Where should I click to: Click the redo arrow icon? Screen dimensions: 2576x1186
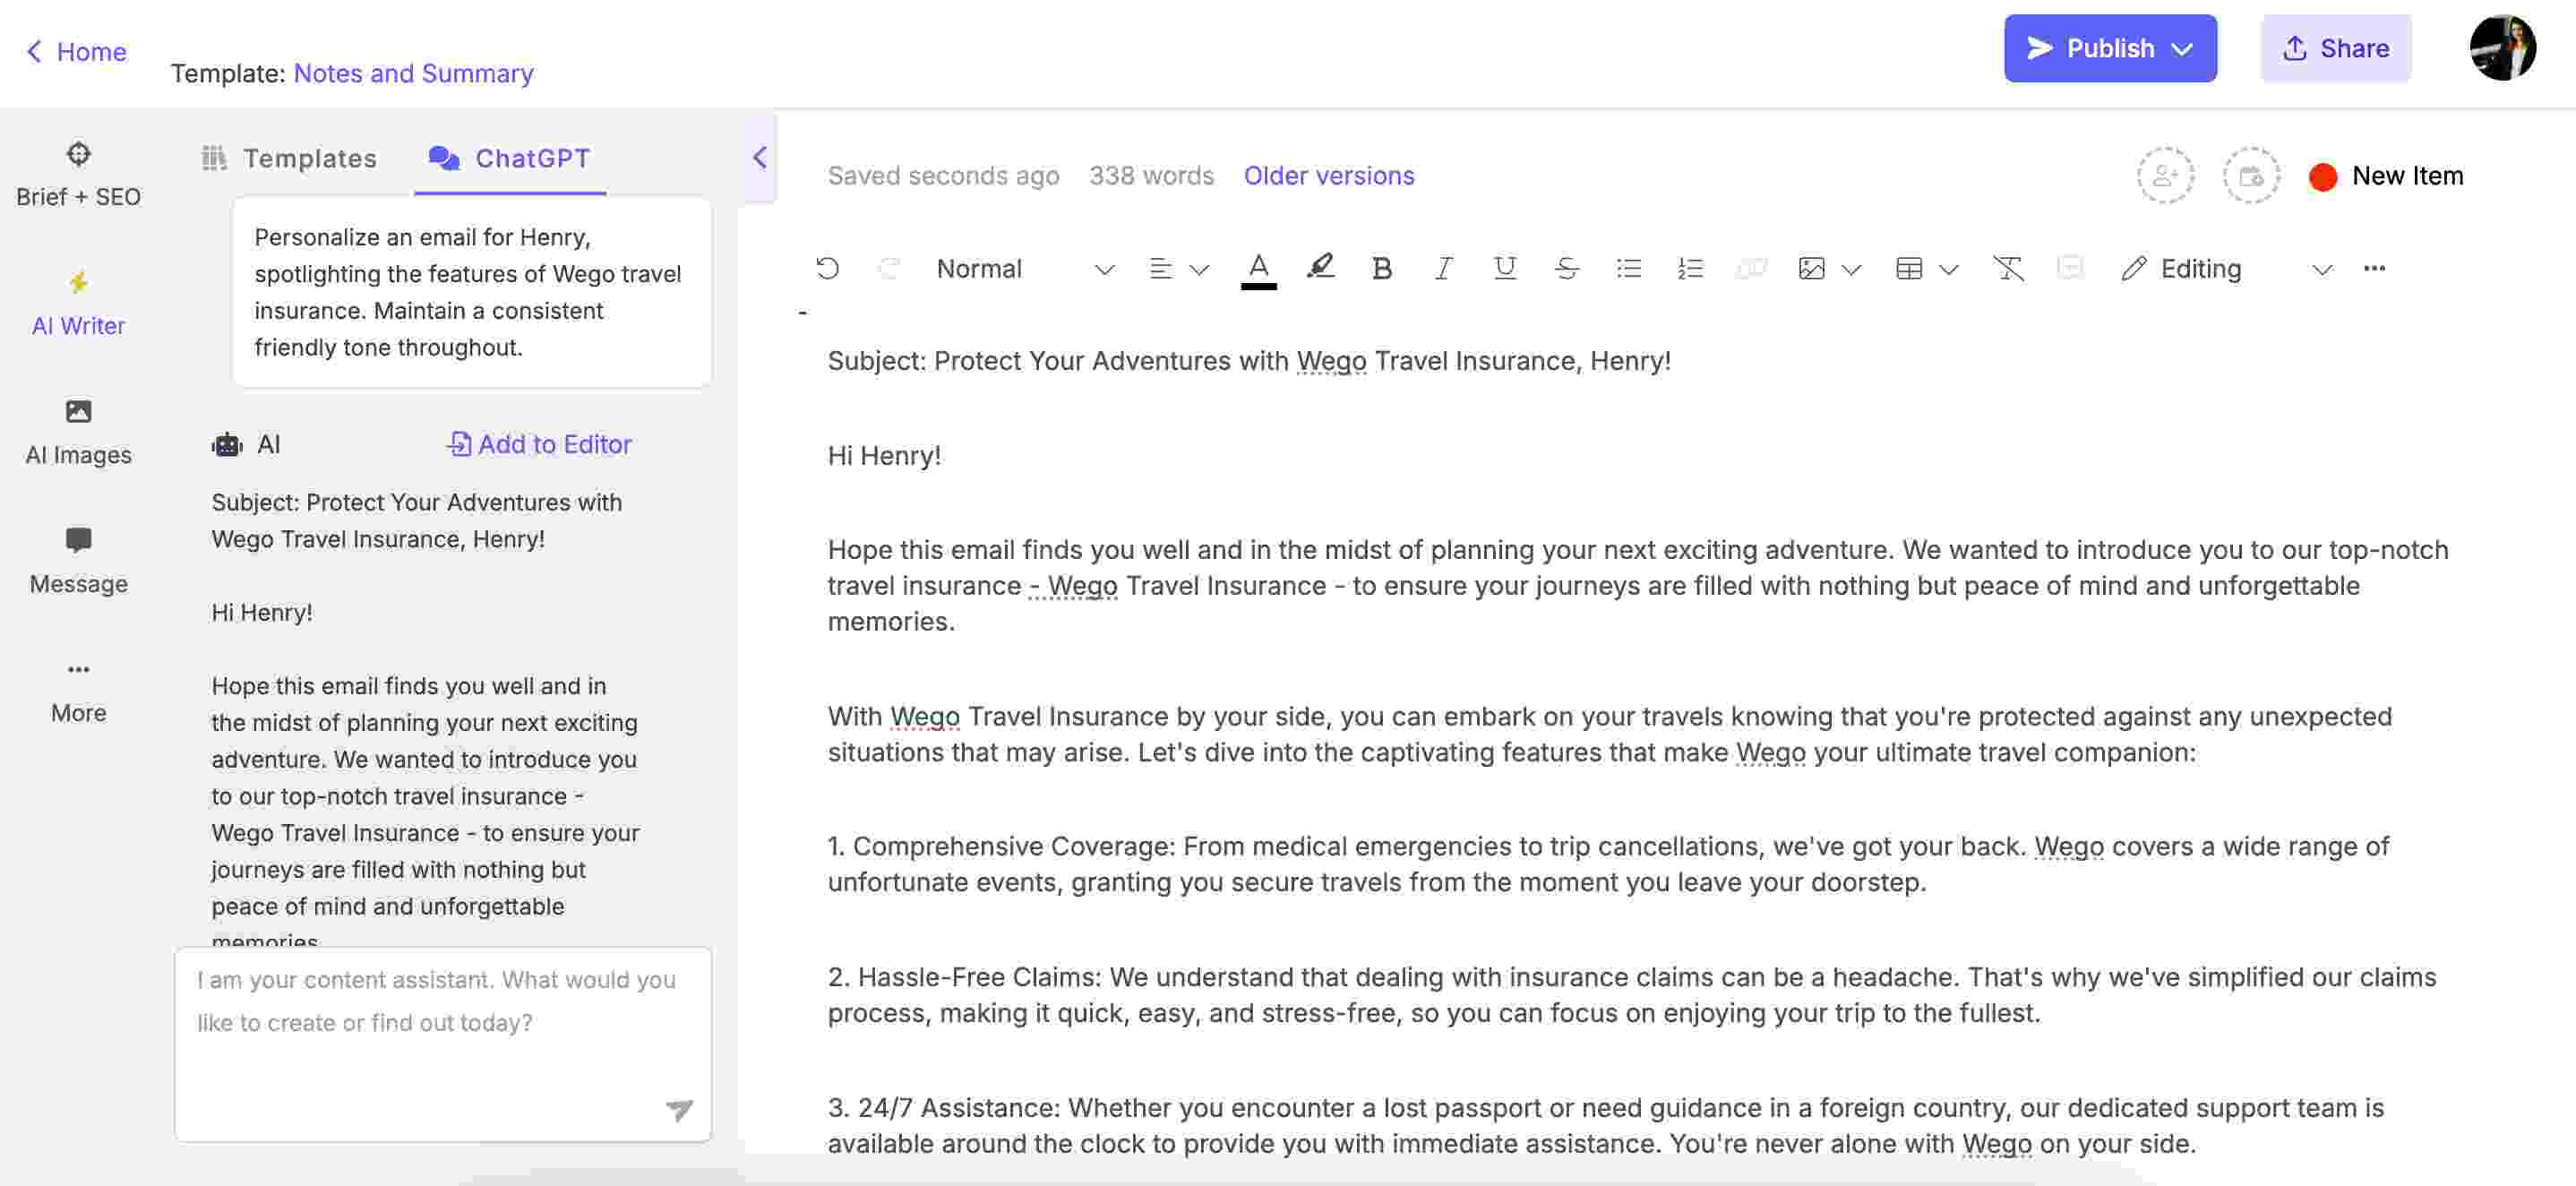889,268
